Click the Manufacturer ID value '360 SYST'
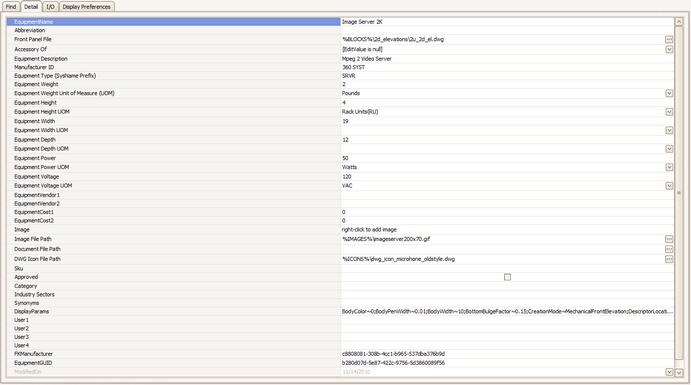This screenshot has width=691, height=385. 353,67
